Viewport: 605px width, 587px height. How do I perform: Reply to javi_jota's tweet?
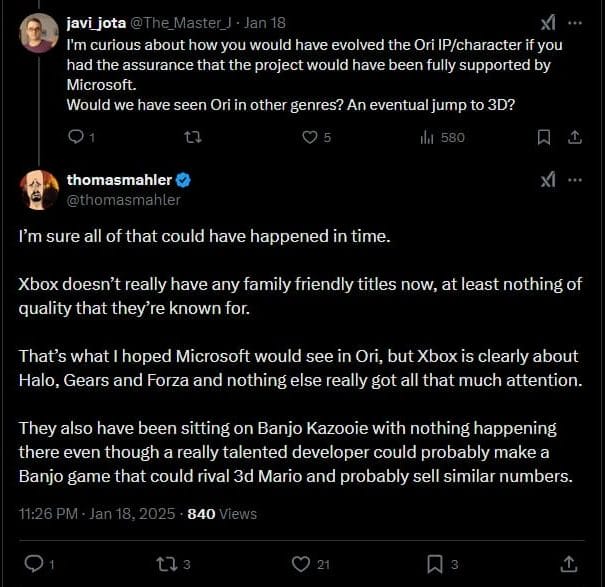coord(76,136)
